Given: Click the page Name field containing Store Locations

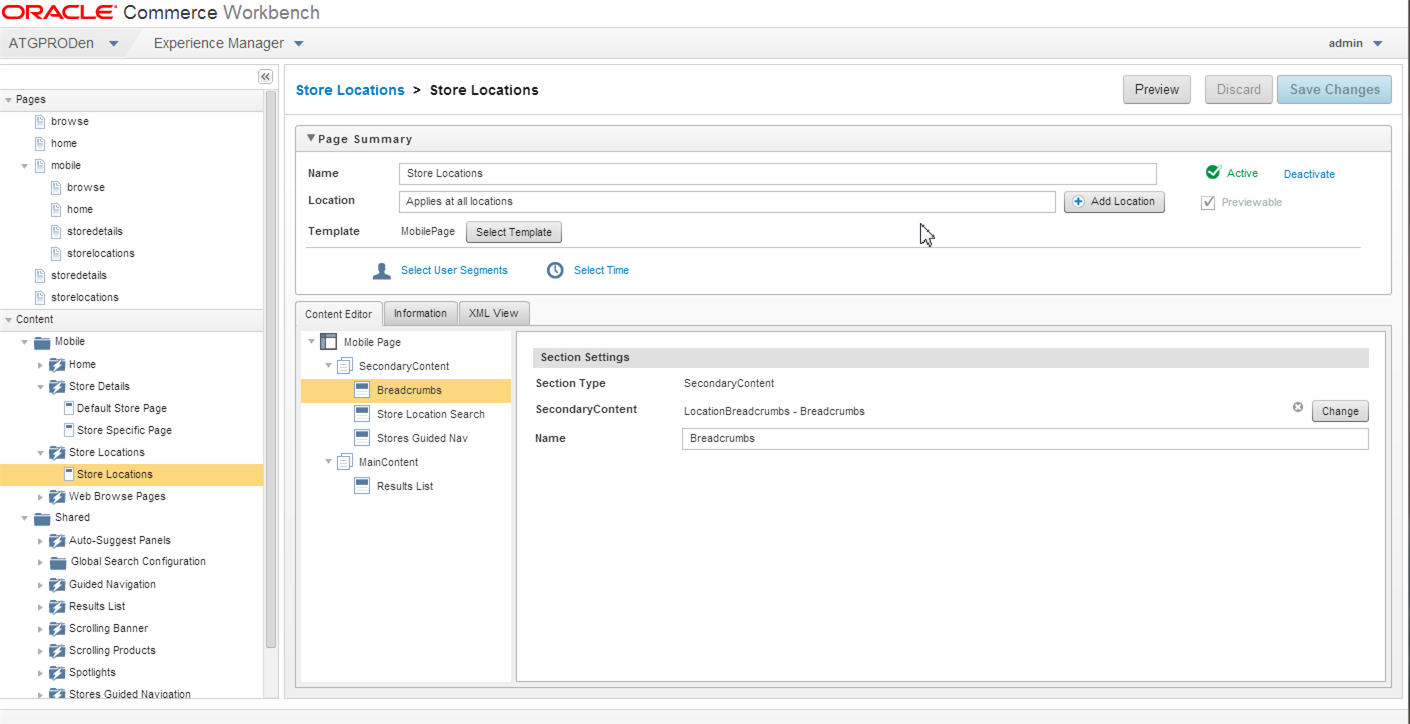Looking at the screenshot, I should (777, 173).
